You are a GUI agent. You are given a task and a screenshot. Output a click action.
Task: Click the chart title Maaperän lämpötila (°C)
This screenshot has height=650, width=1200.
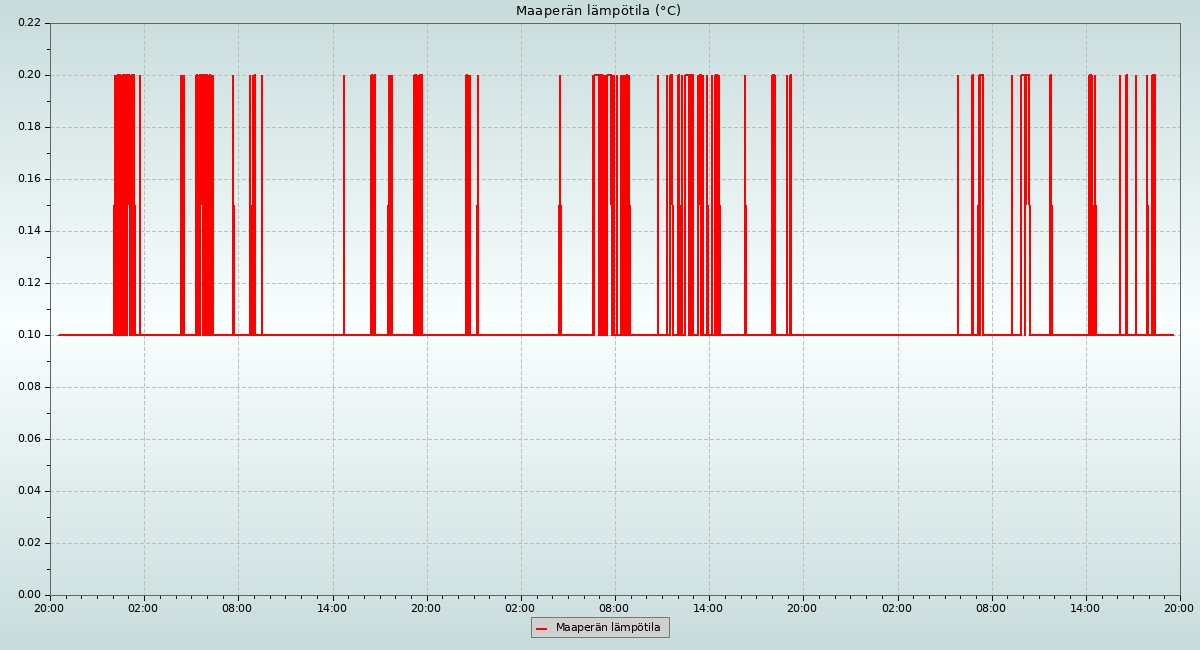598,11
